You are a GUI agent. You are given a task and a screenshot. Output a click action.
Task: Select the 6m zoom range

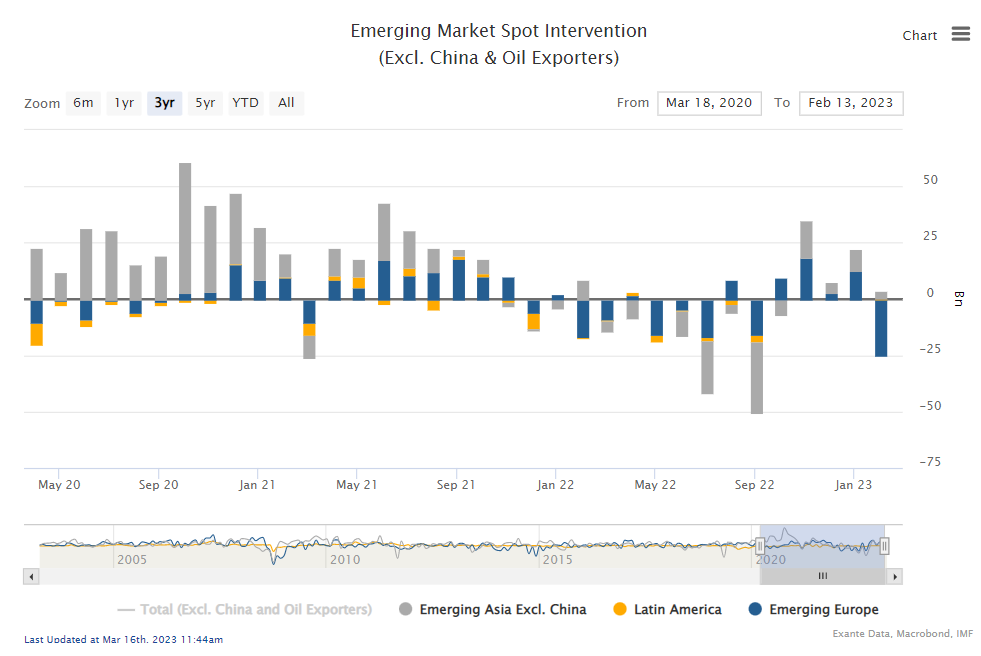click(x=83, y=103)
